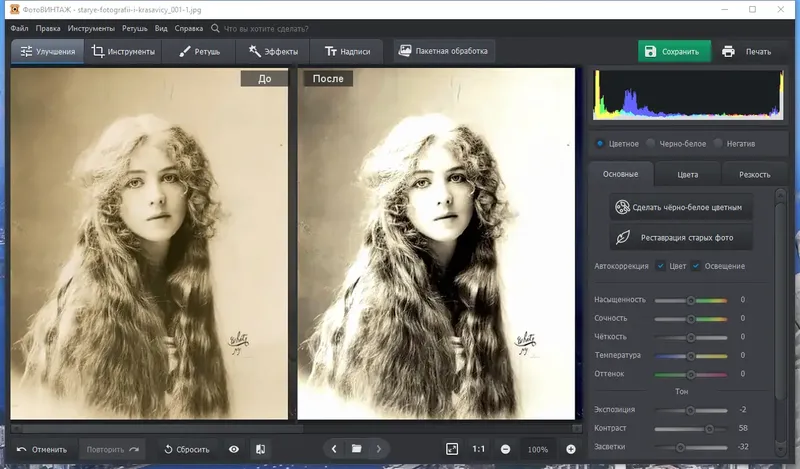Select the Негатив radio option
800x469 pixels.
[718, 143]
